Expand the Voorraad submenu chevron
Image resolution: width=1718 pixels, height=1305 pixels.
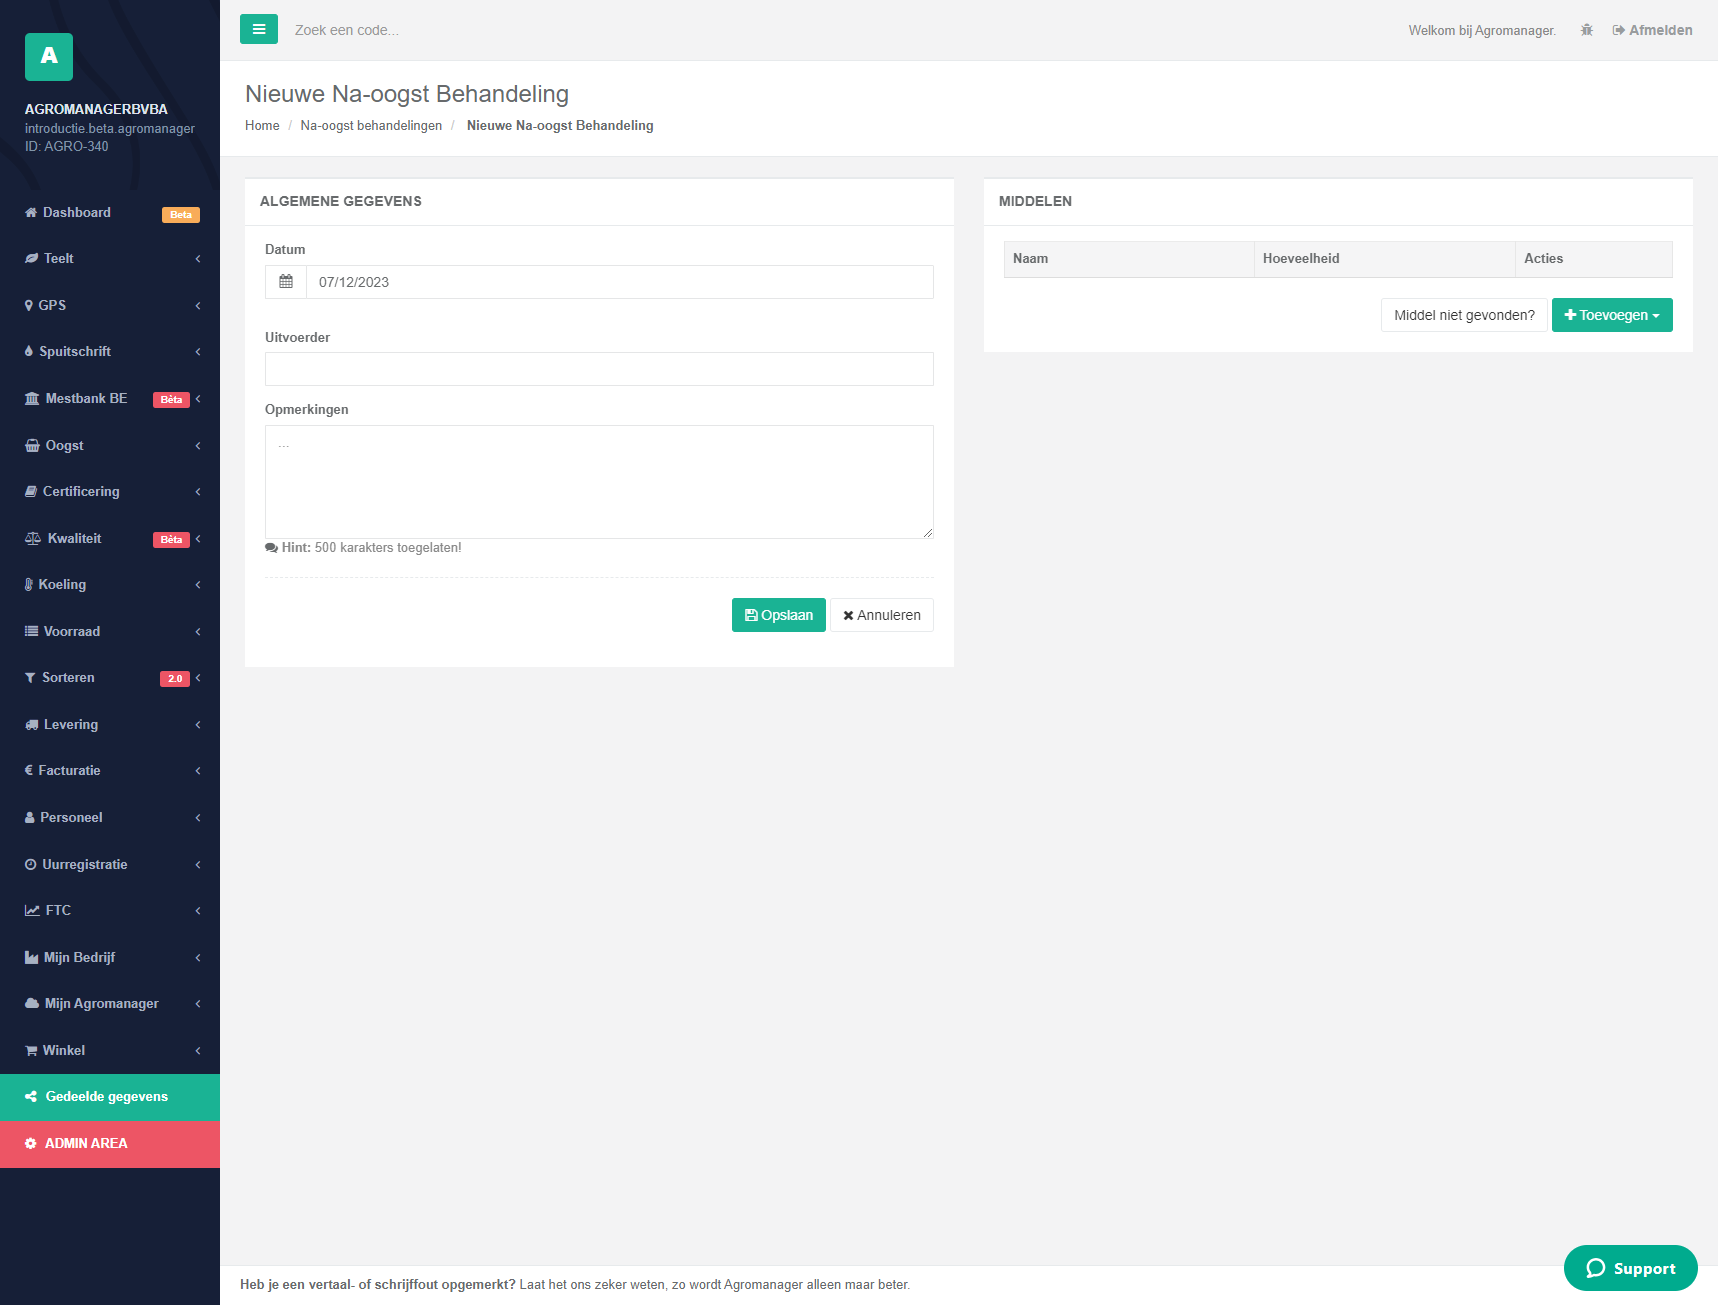tap(198, 631)
